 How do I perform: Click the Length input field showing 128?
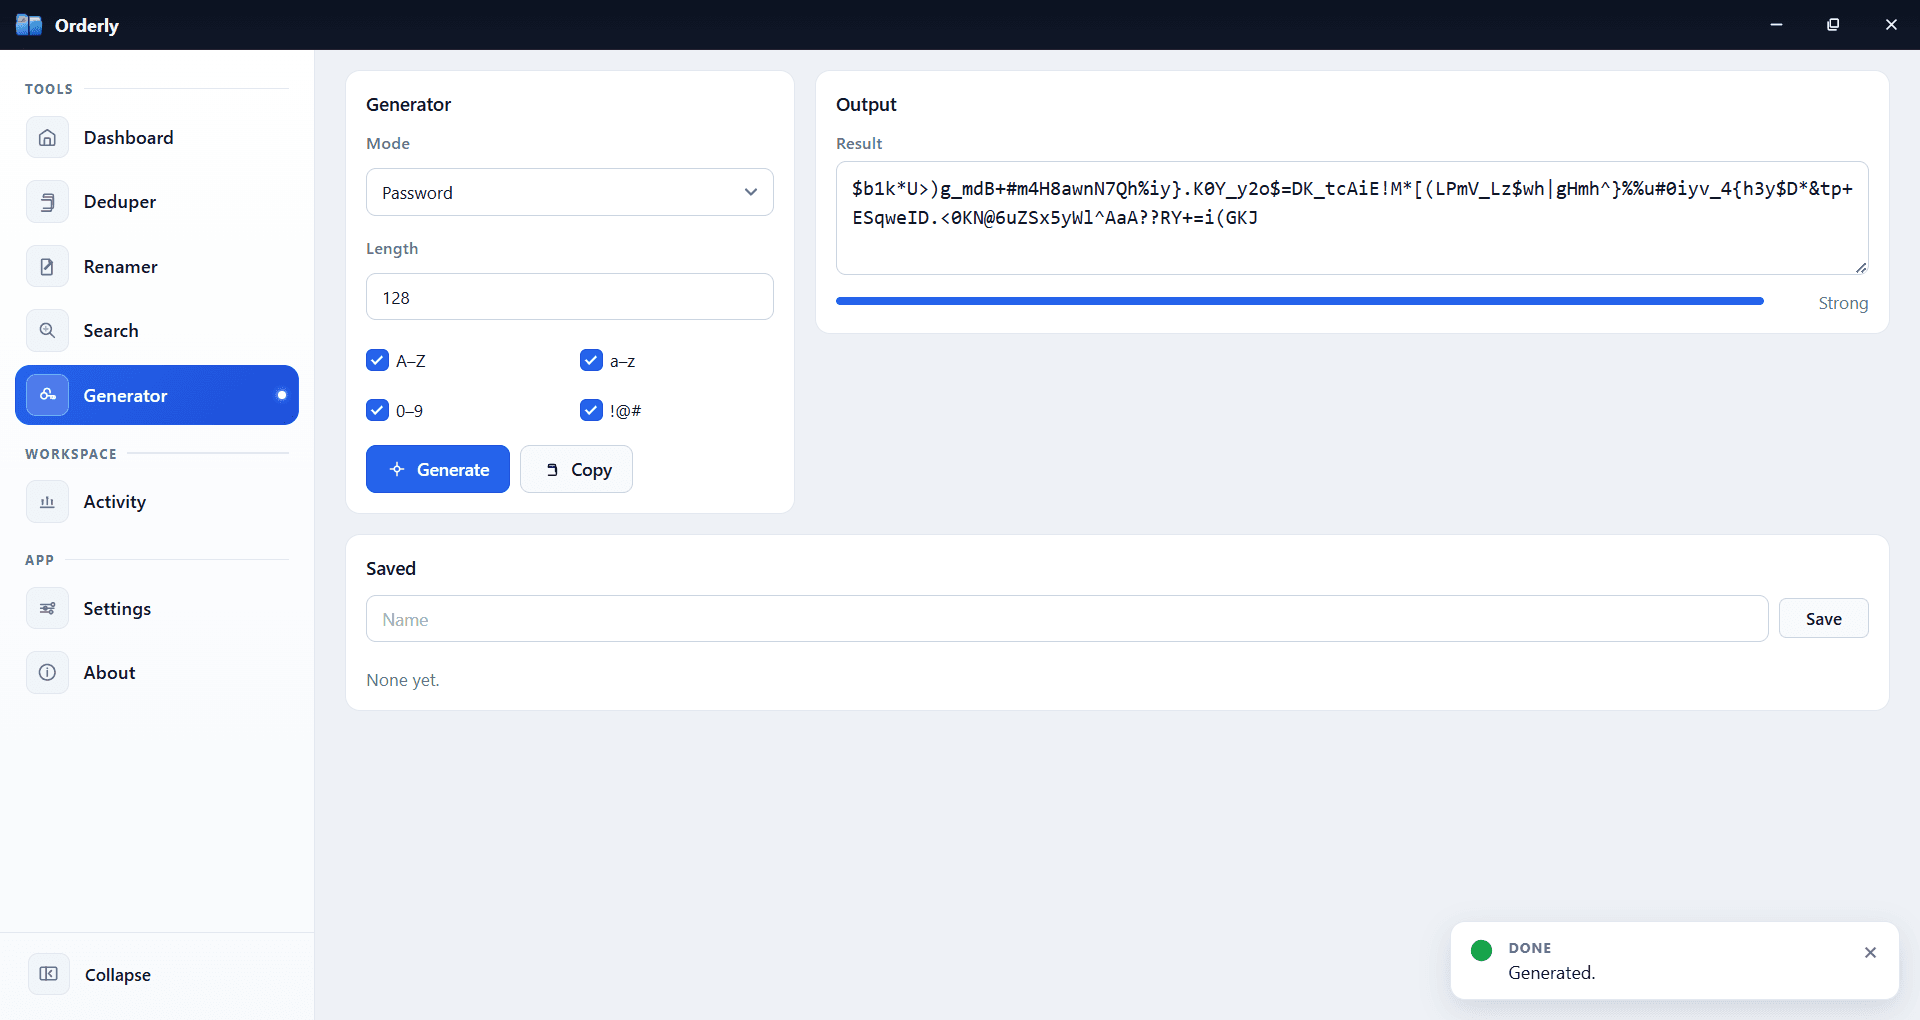point(570,297)
